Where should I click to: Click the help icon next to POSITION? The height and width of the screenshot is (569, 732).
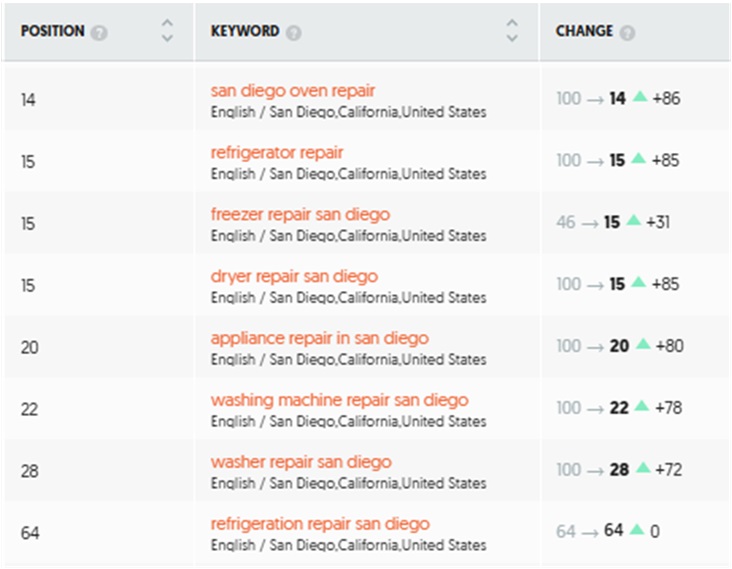click(98, 32)
